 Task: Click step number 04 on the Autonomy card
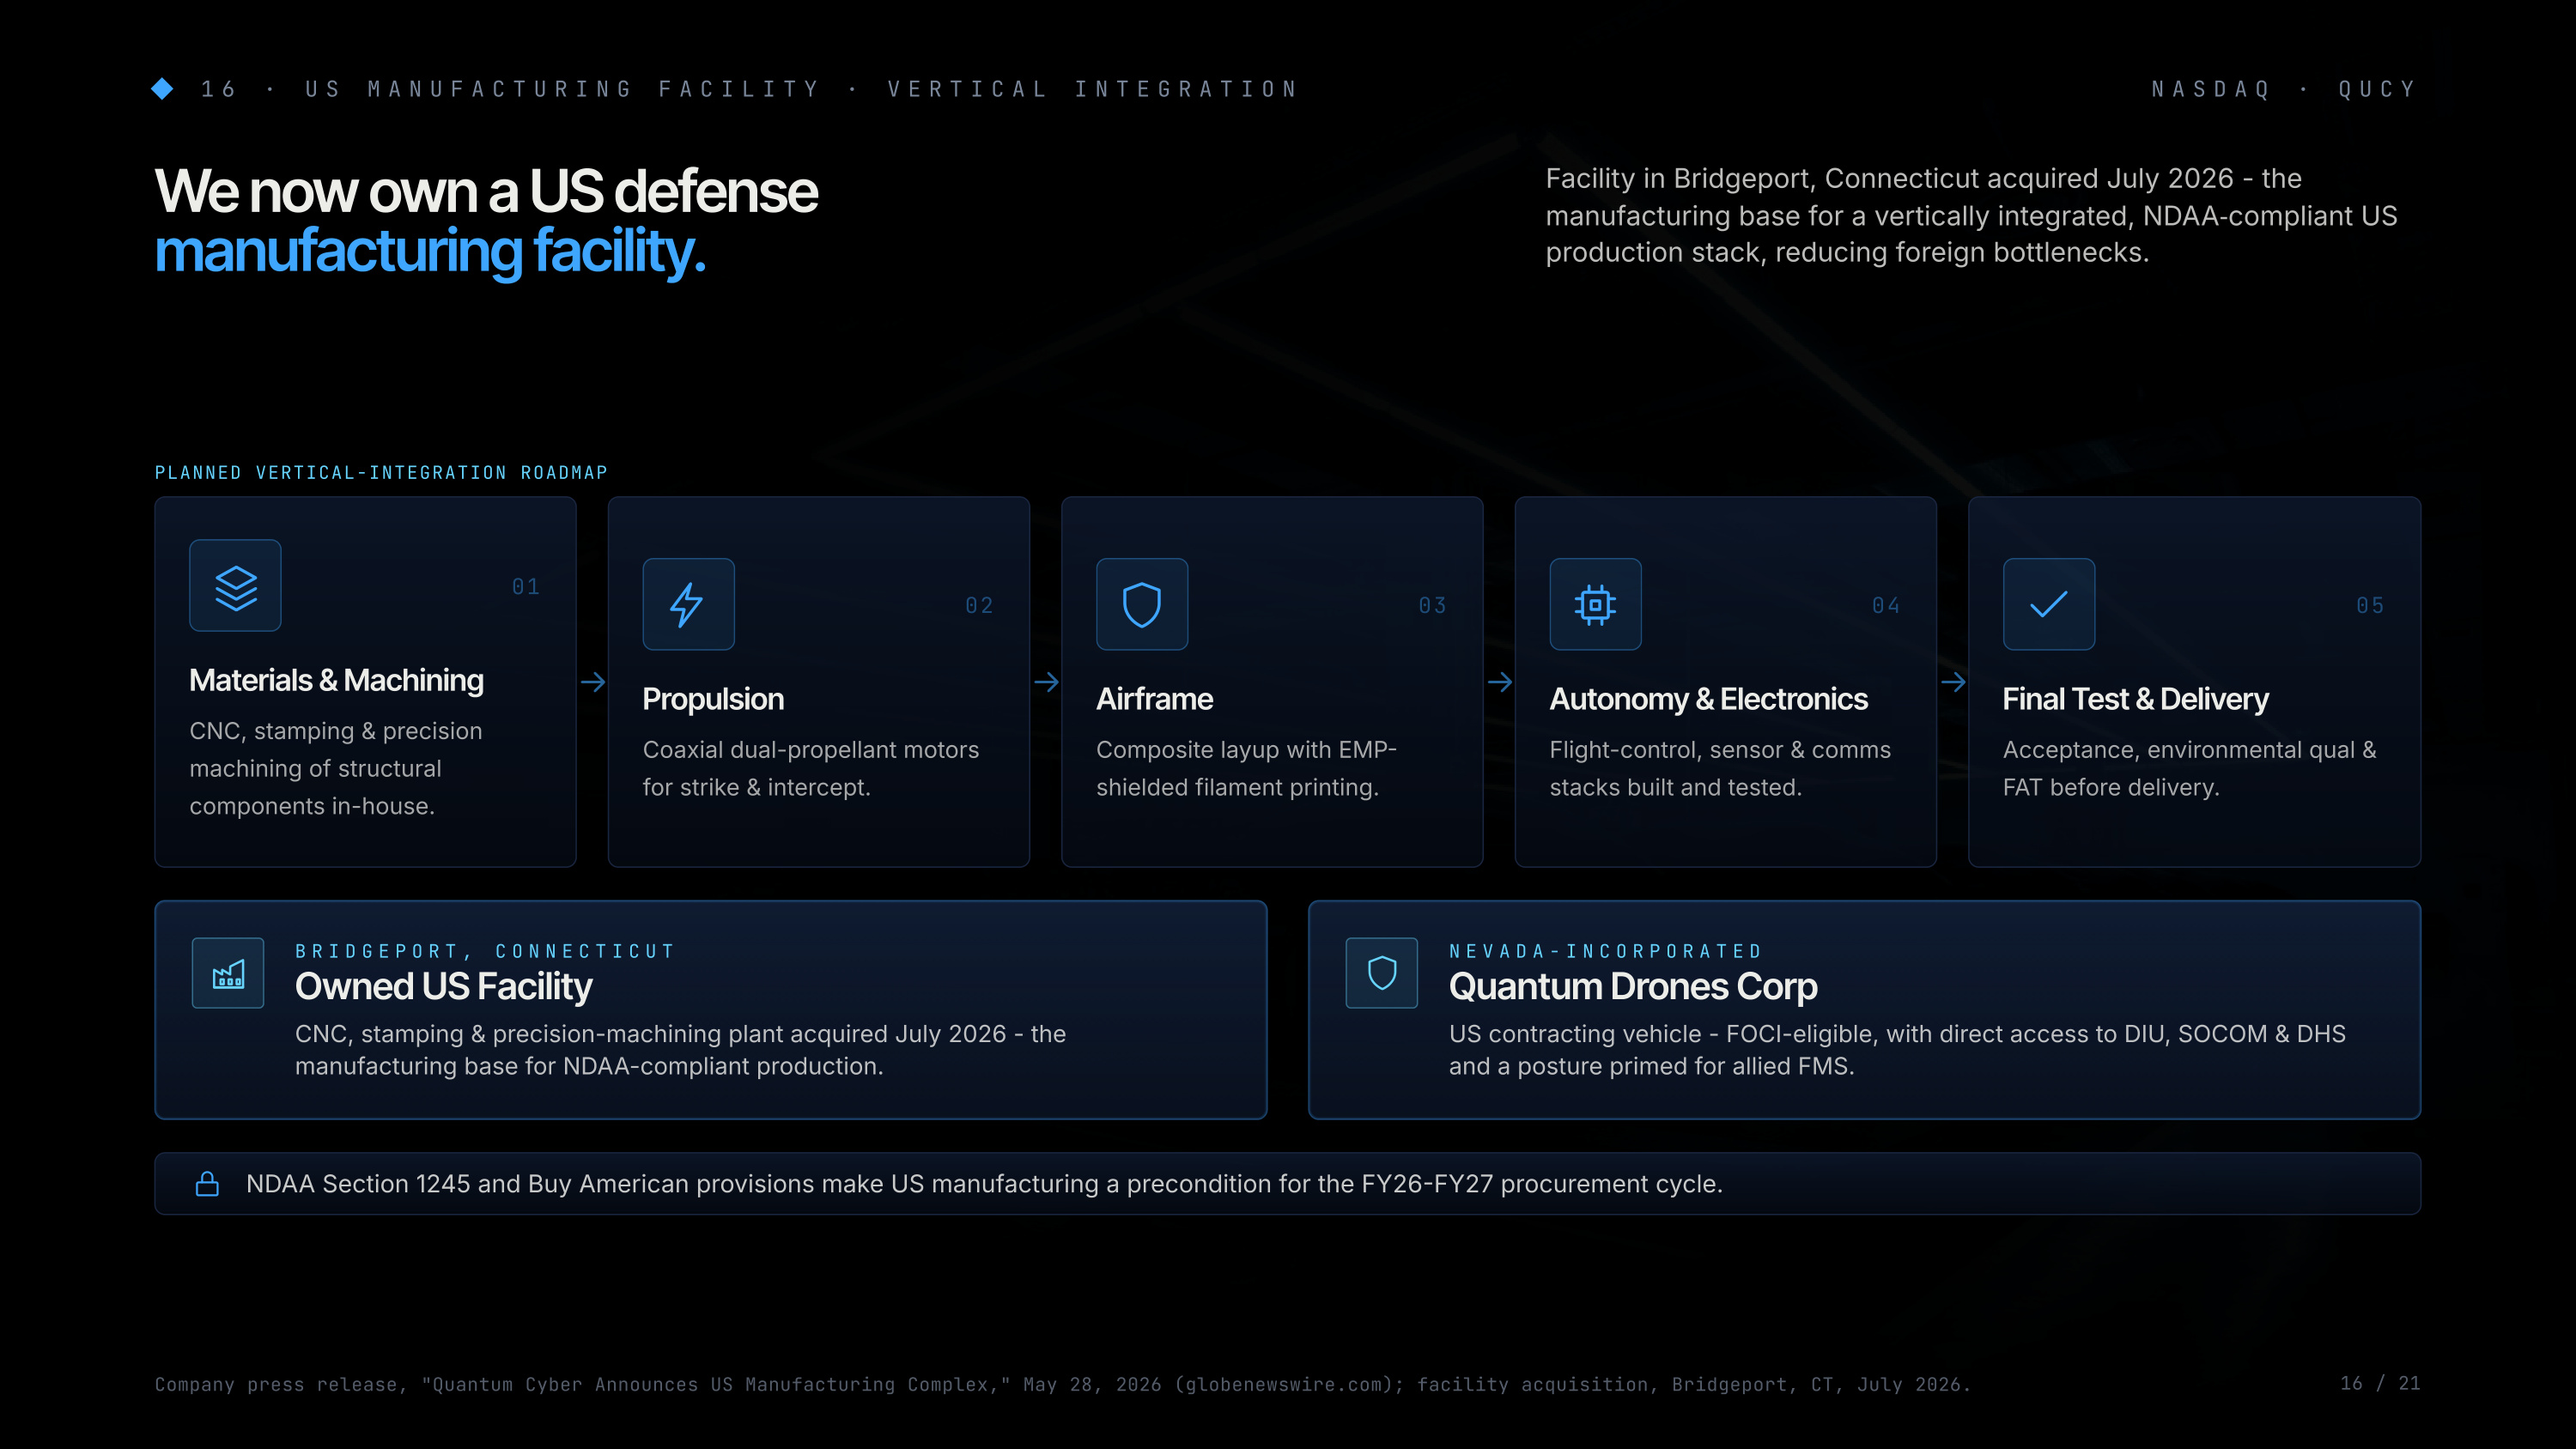pos(1886,605)
